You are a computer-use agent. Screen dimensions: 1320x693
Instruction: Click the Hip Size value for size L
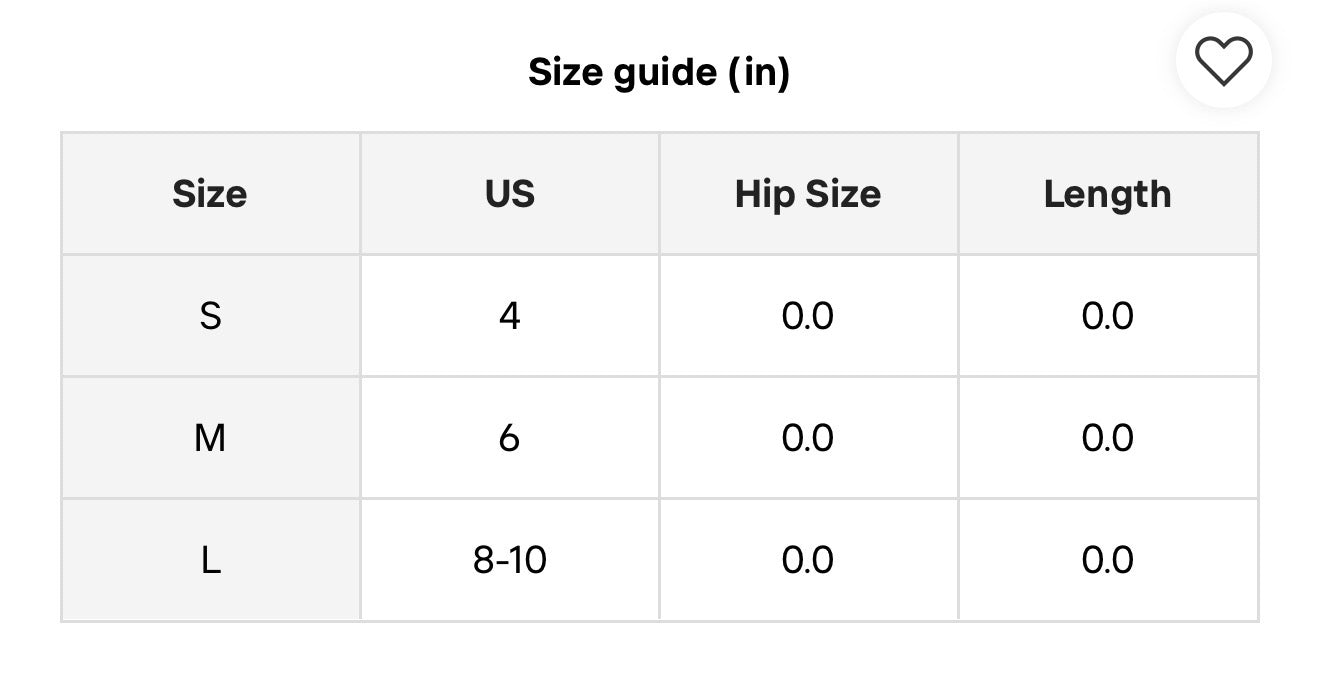[808, 560]
